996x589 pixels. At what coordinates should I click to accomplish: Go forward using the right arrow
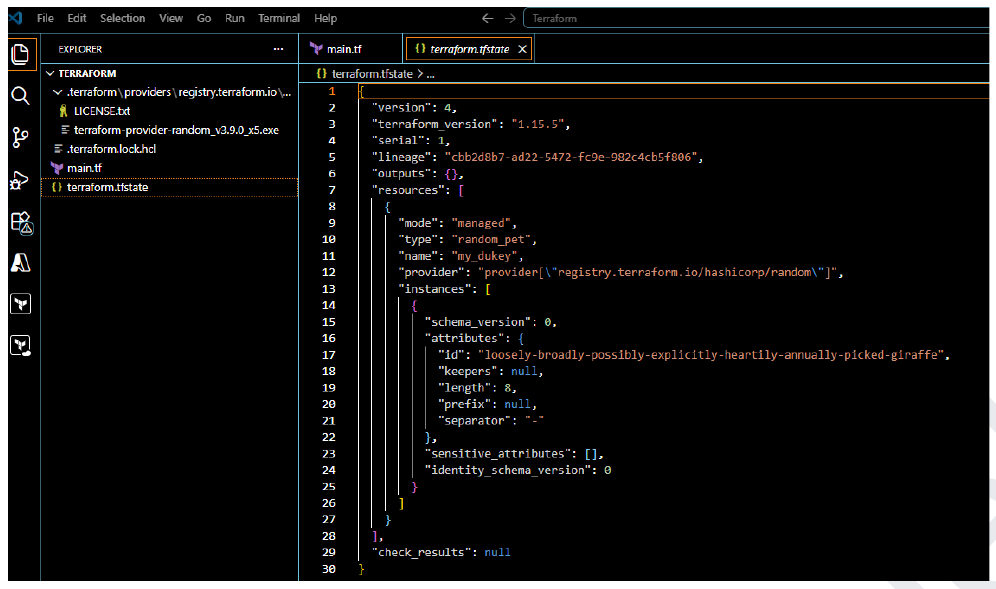(510, 18)
